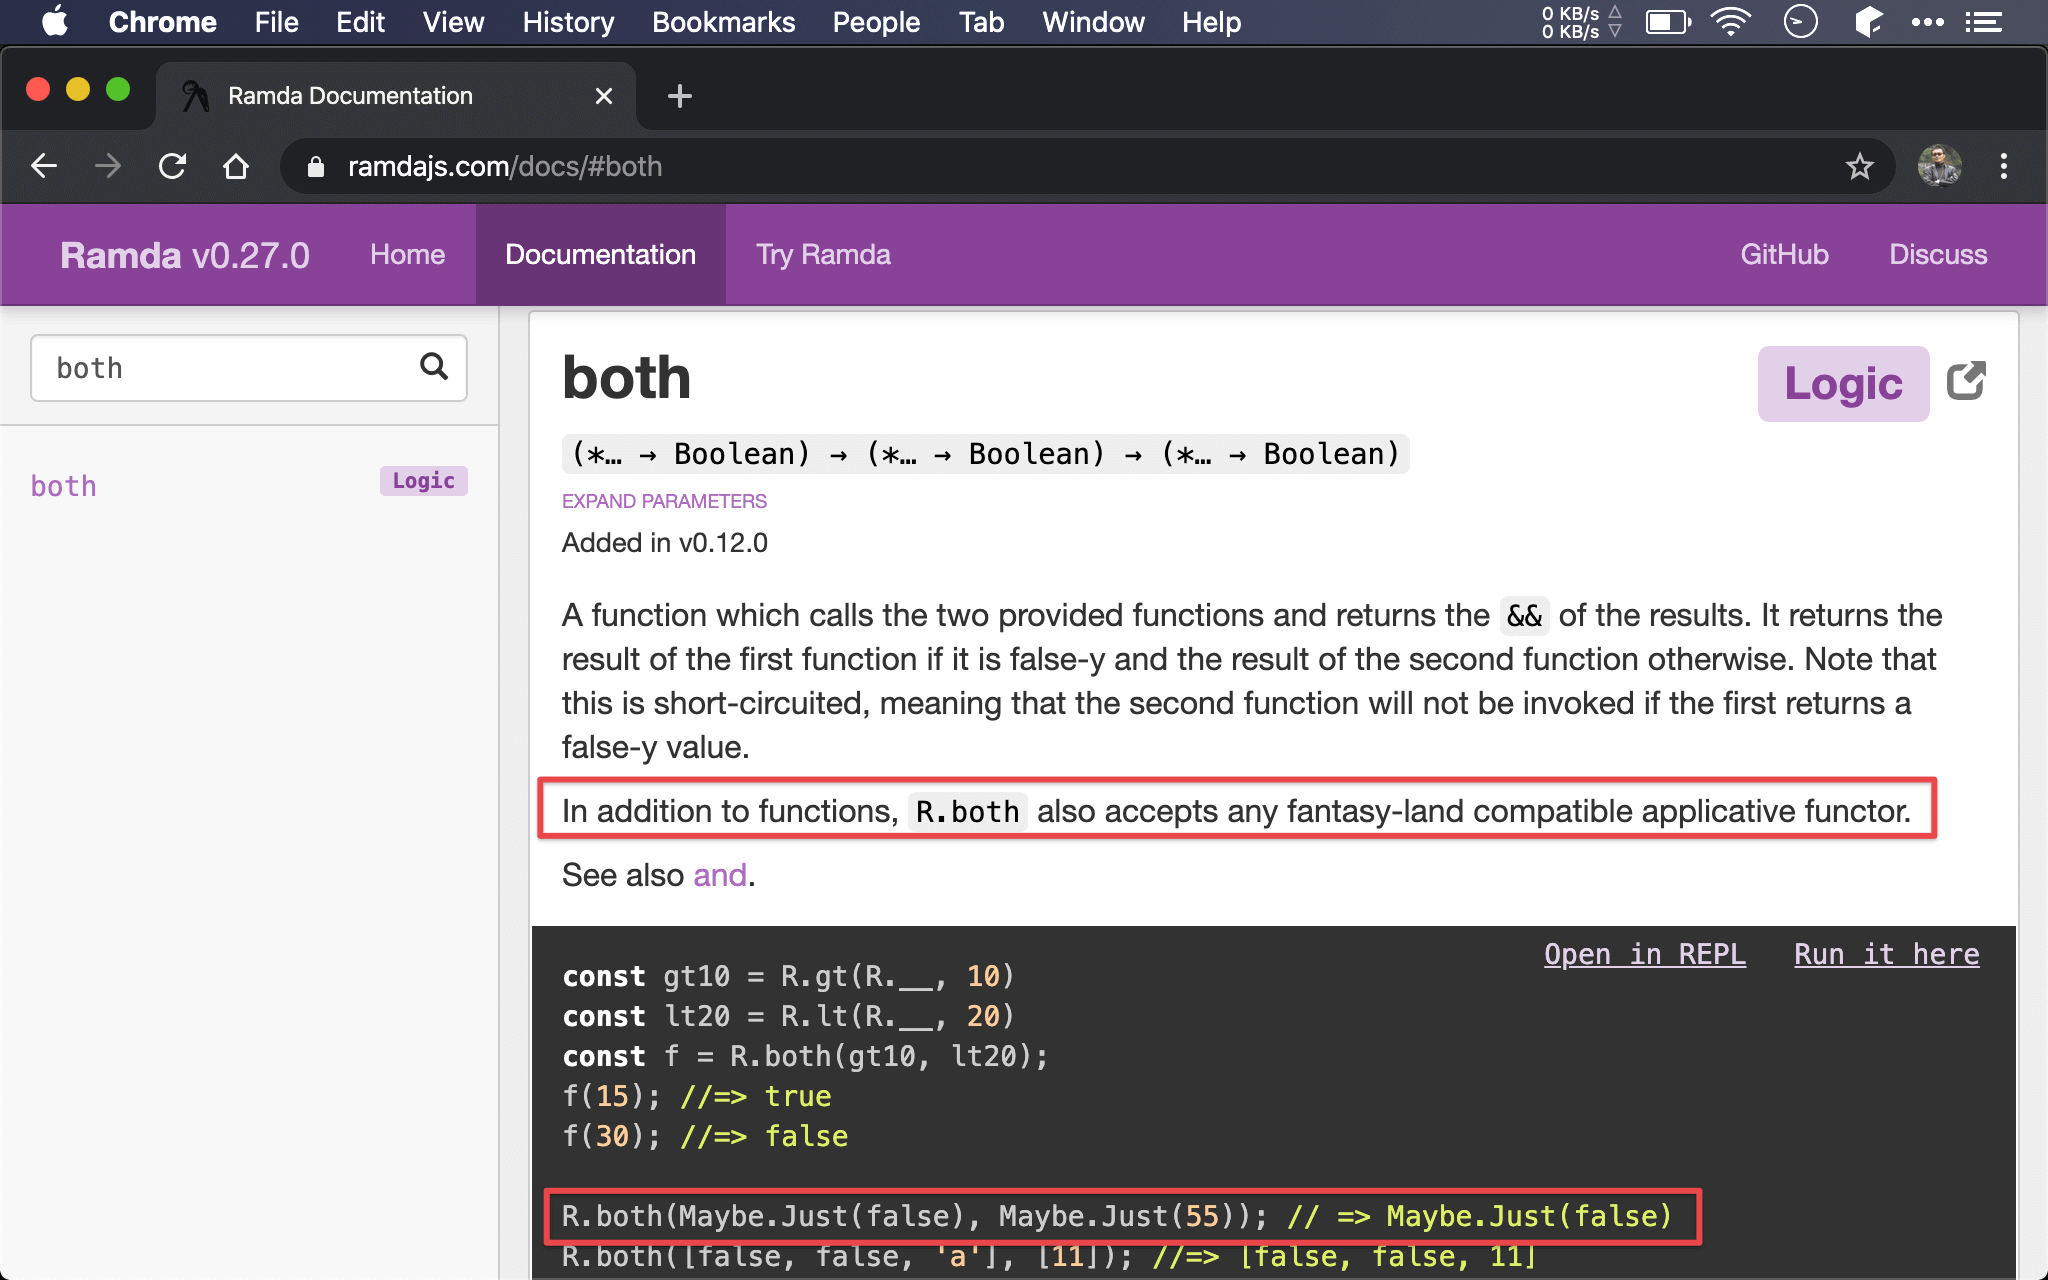Image resolution: width=2048 pixels, height=1280 pixels.
Task: Click the R.both inline code snippet
Action: coord(967,811)
